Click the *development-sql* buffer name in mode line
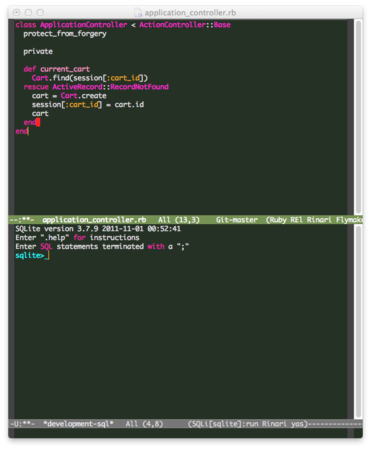The width and height of the screenshot is (371, 450). point(78,424)
